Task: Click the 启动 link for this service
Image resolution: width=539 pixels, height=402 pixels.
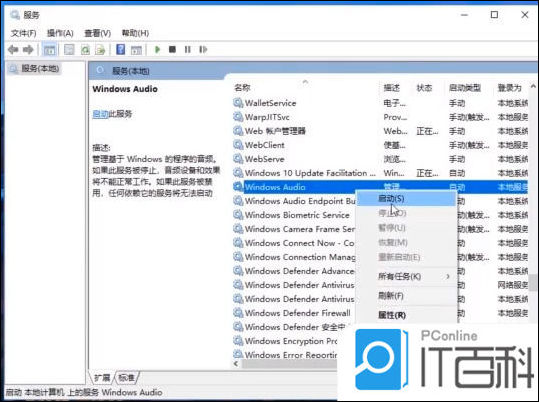Action: (x=100, y=114)
